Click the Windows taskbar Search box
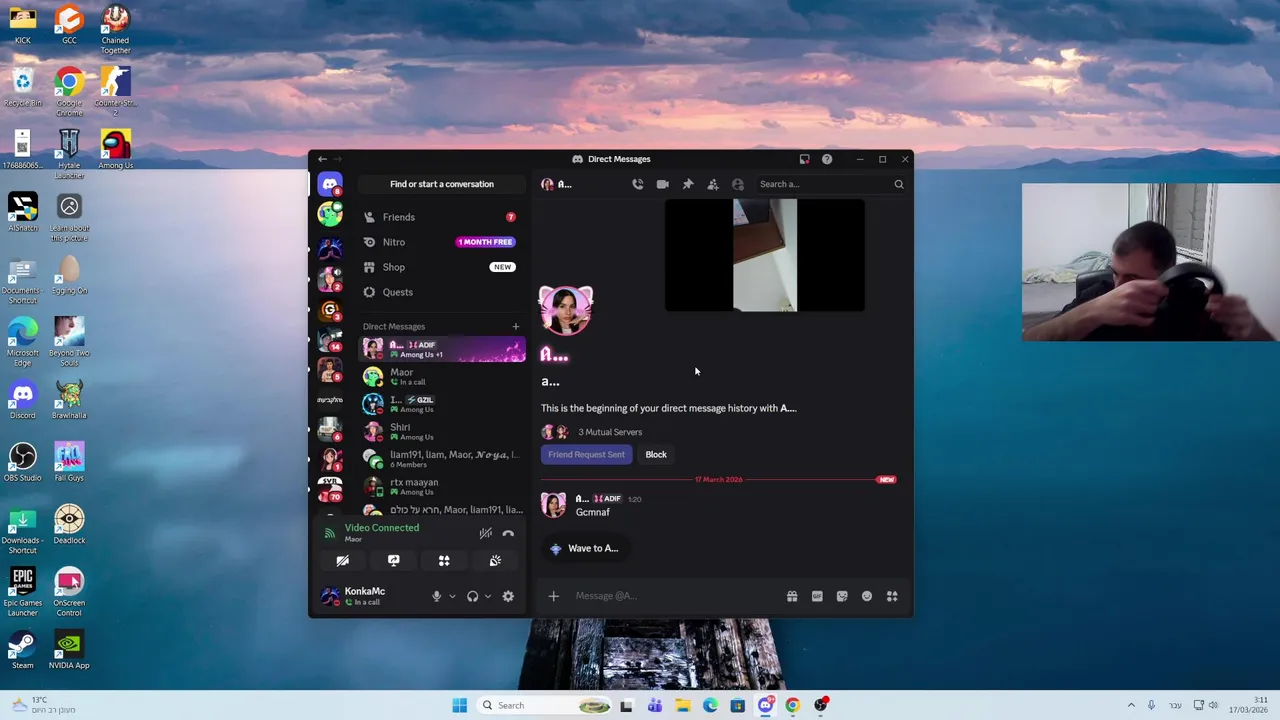 coord(545,705)
